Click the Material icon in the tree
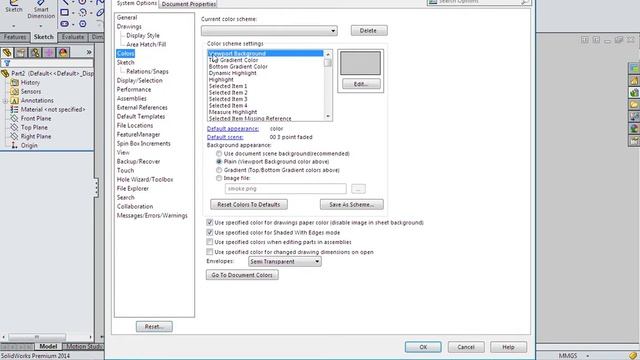The width and height of the screenshot is (640, 360). (14, 109)
